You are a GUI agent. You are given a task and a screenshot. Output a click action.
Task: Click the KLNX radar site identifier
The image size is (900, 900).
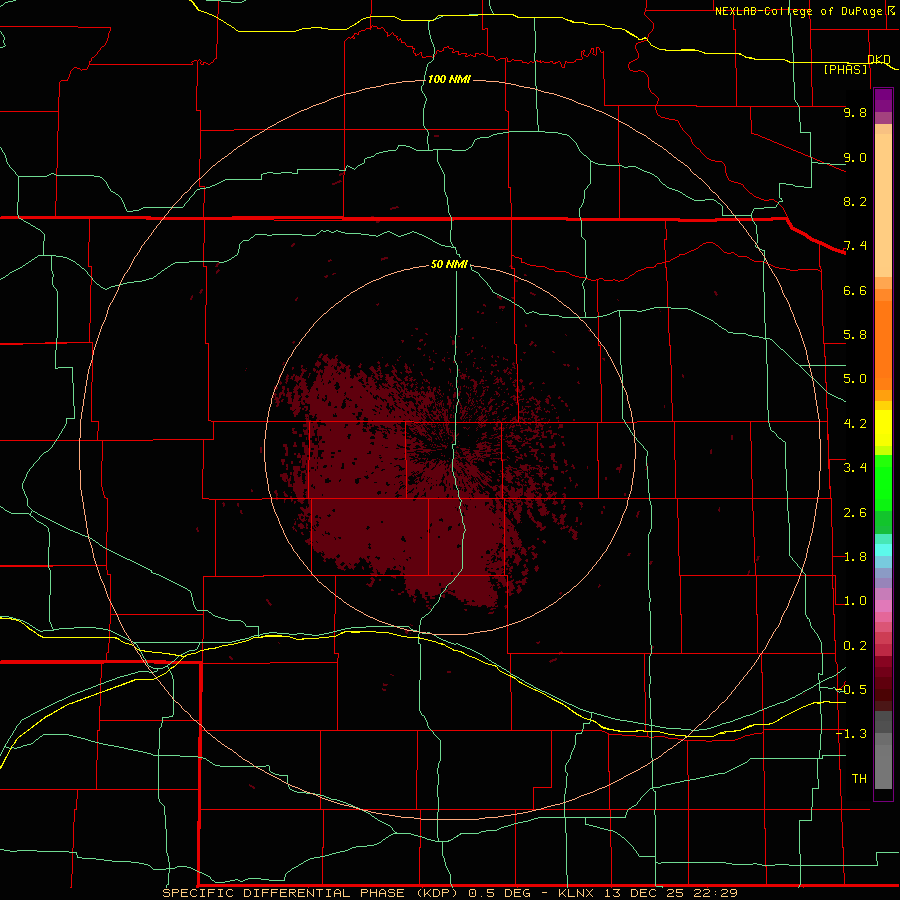tap(576, 893)
